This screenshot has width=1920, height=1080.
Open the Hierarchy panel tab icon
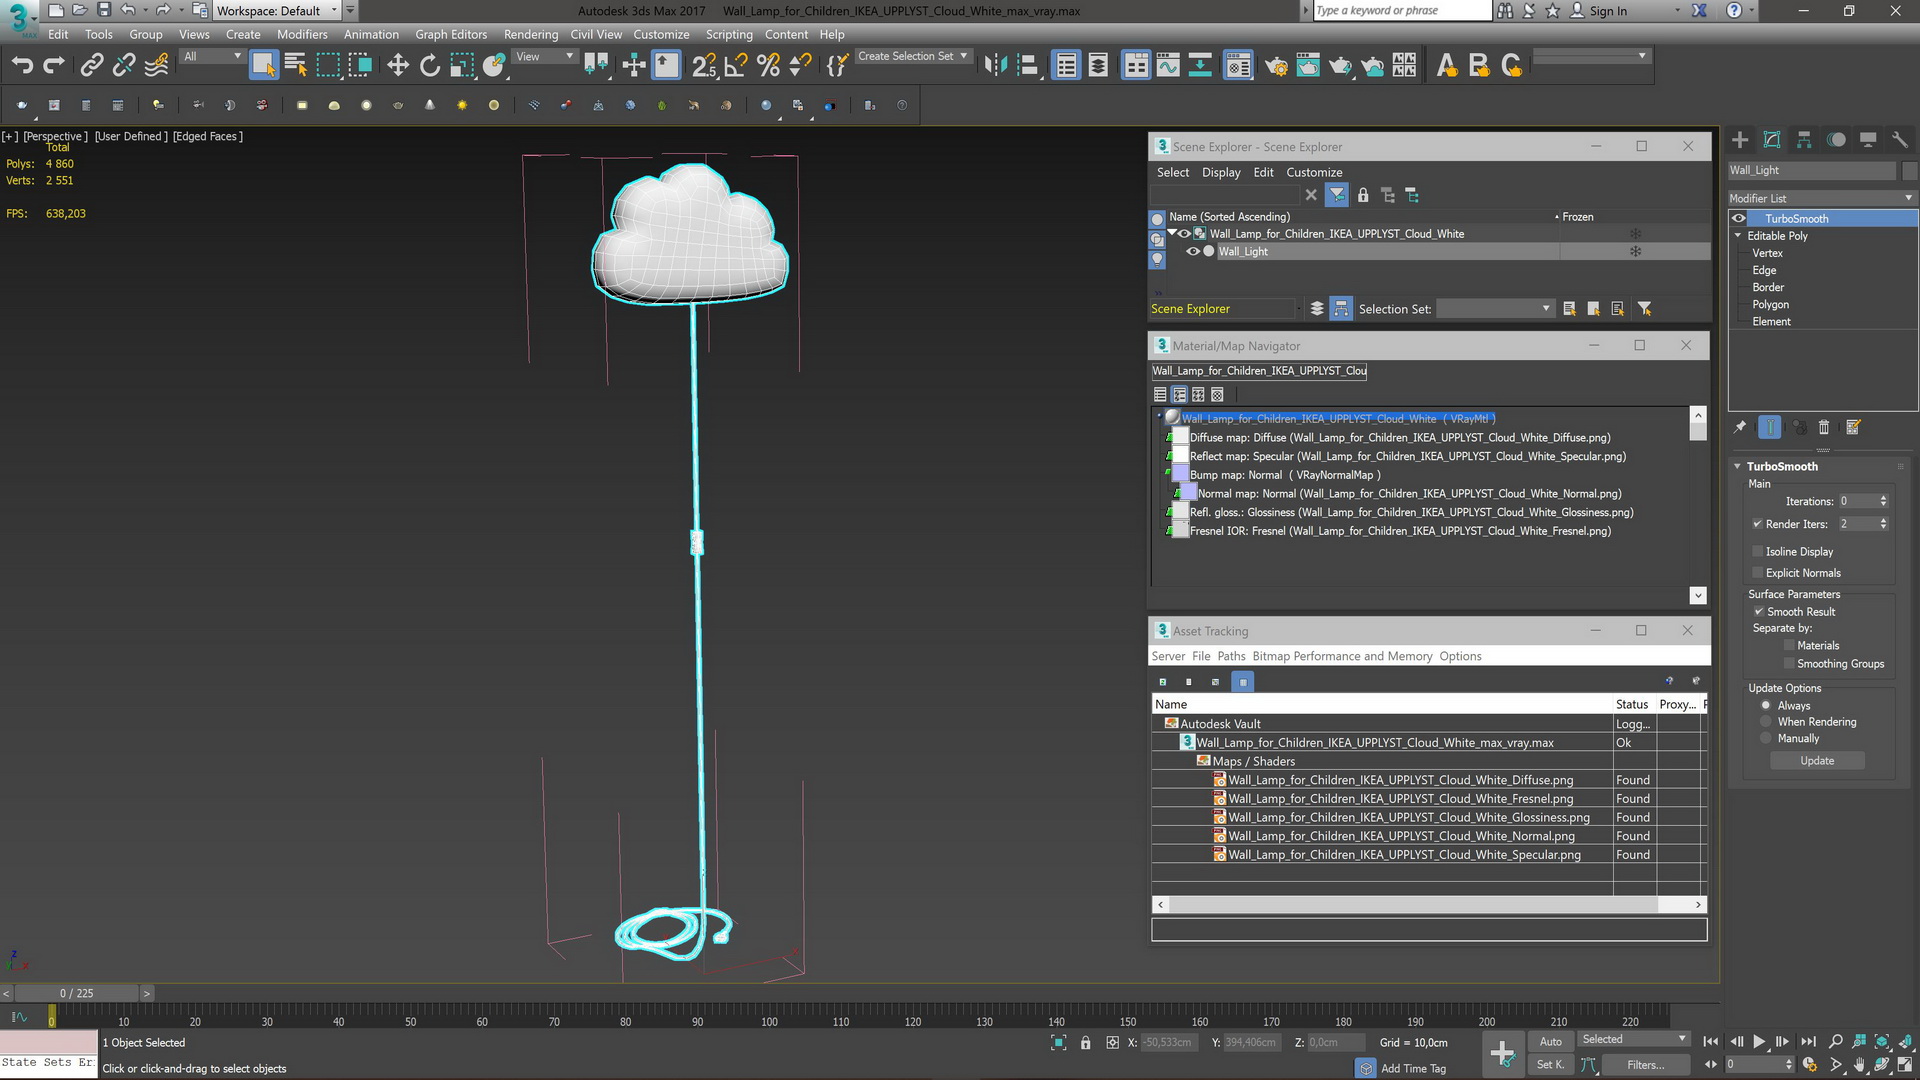point(1804,140)
